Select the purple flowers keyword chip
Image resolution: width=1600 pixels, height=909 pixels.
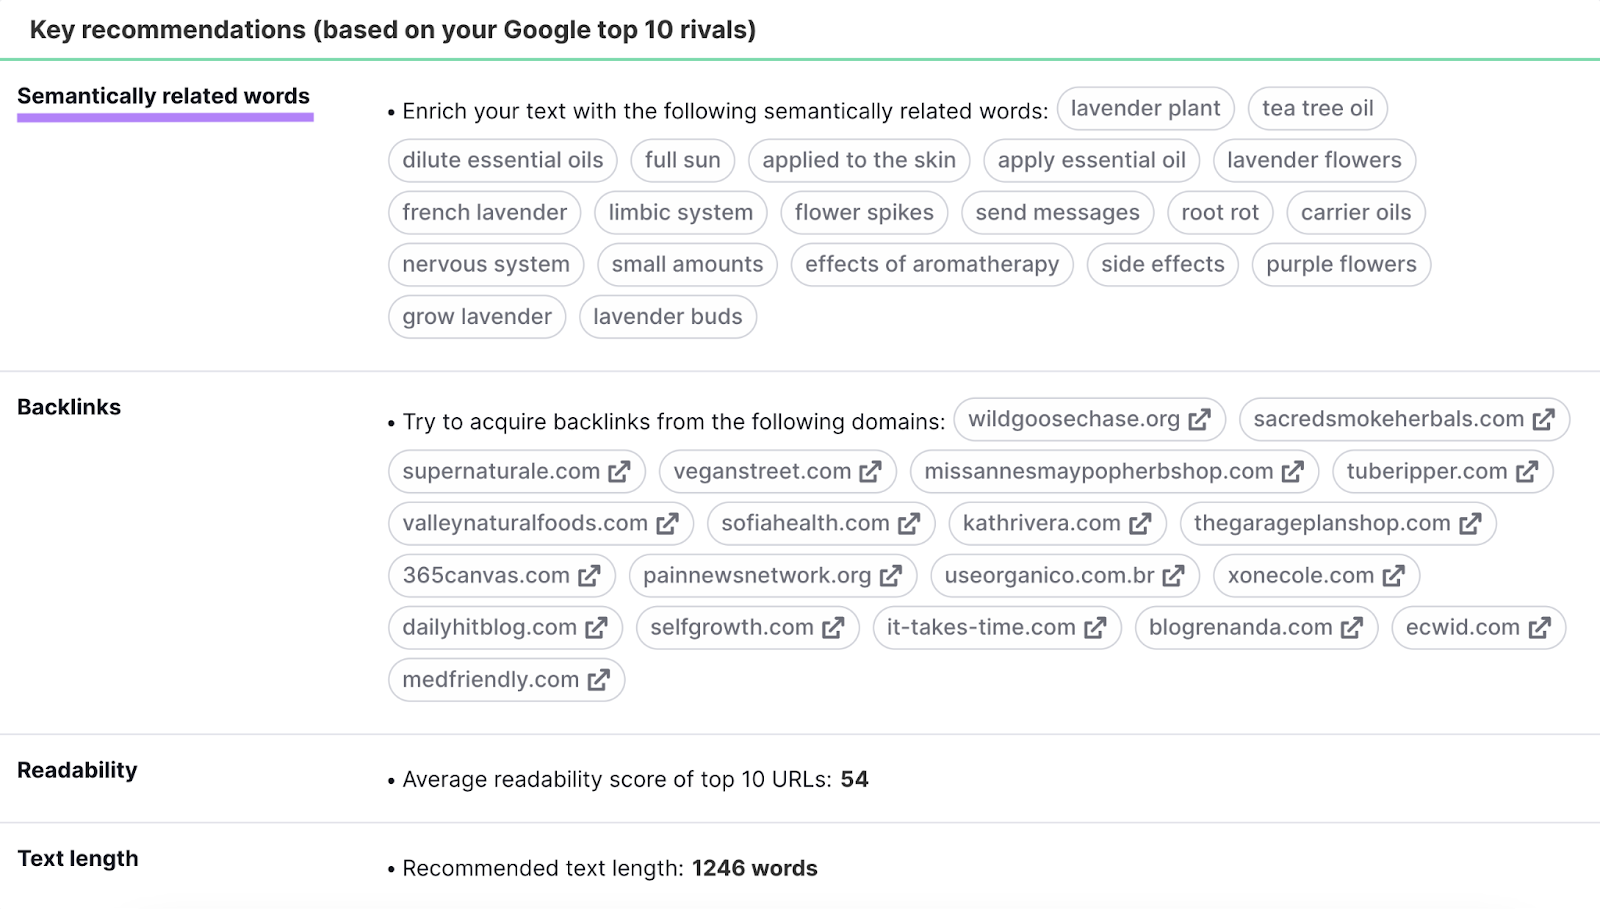1341,264
